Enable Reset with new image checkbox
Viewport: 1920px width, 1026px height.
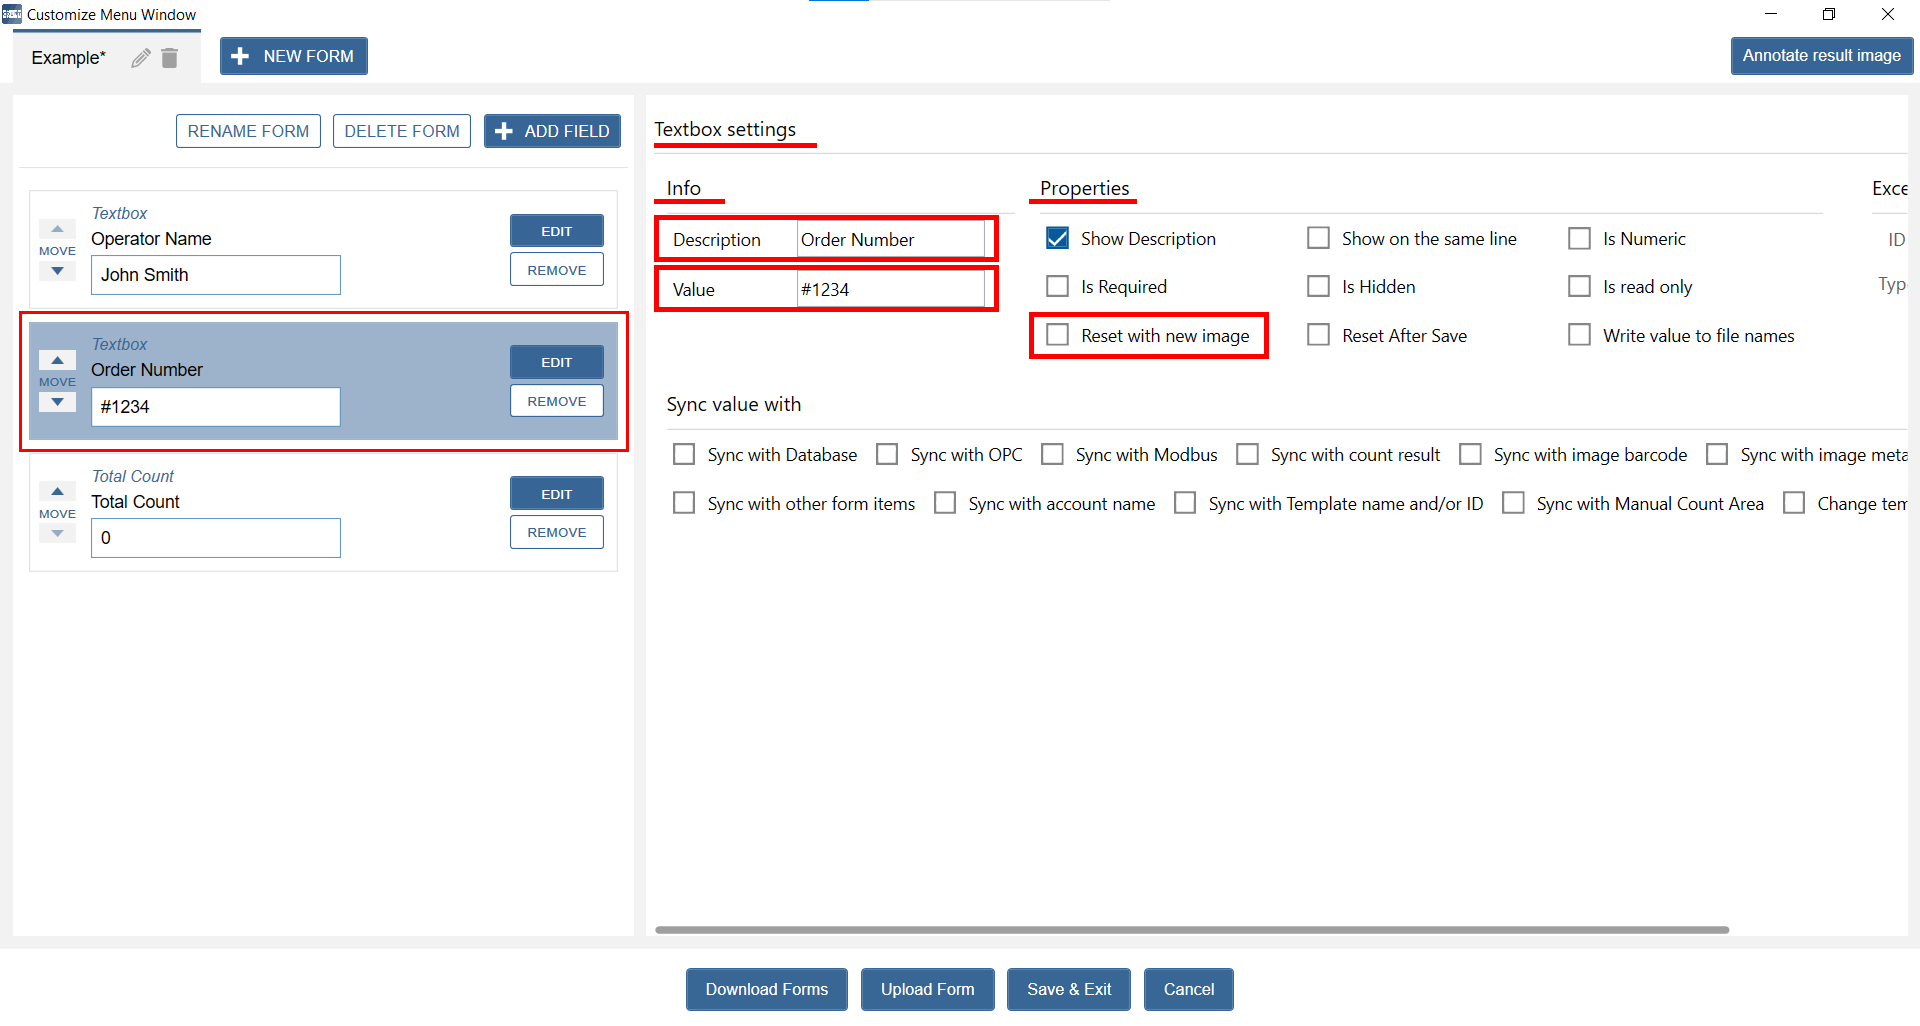point(1057,335)
